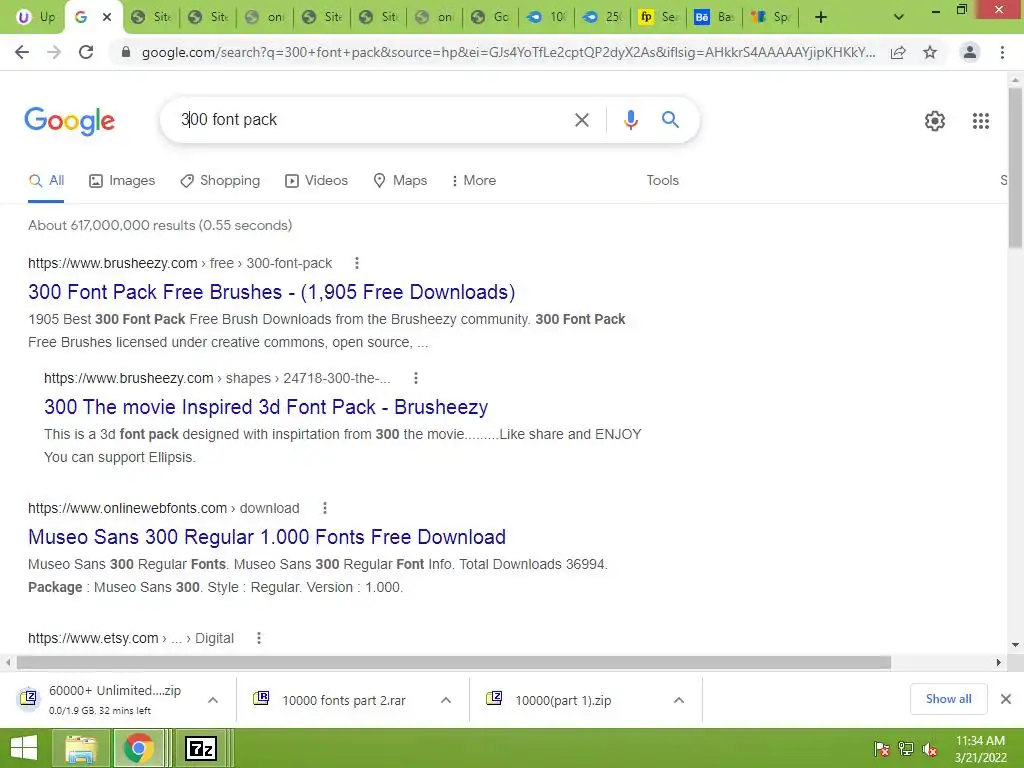Open the Google apps grid
The width and height of the screenshot is (1024, 768).
(x=980, y=120)
